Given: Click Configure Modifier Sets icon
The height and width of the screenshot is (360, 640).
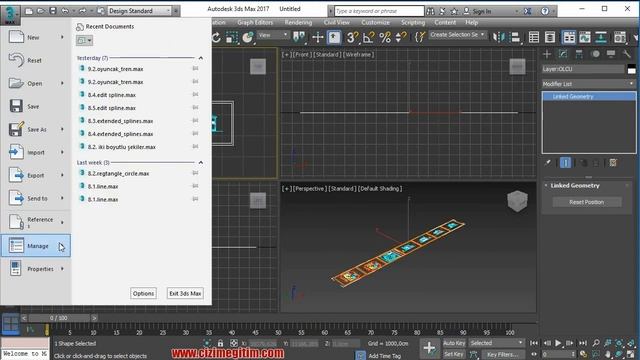Looking at the screenshot, I should tap(613, 163).
